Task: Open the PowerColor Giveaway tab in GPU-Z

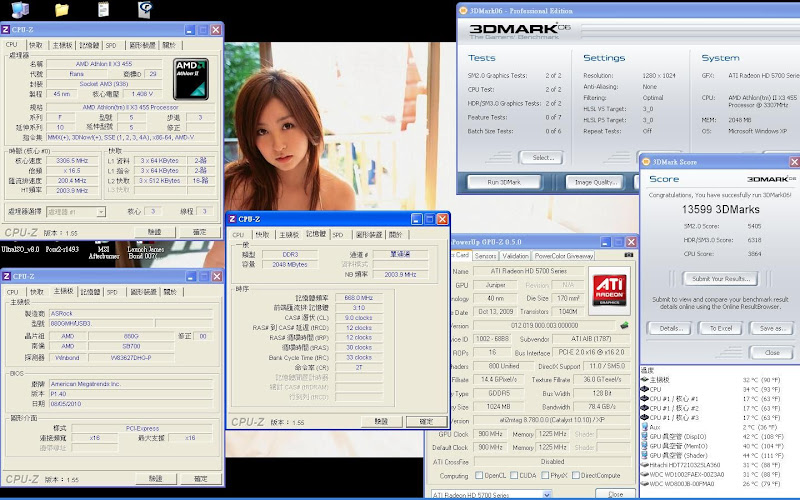Action: 564,256
